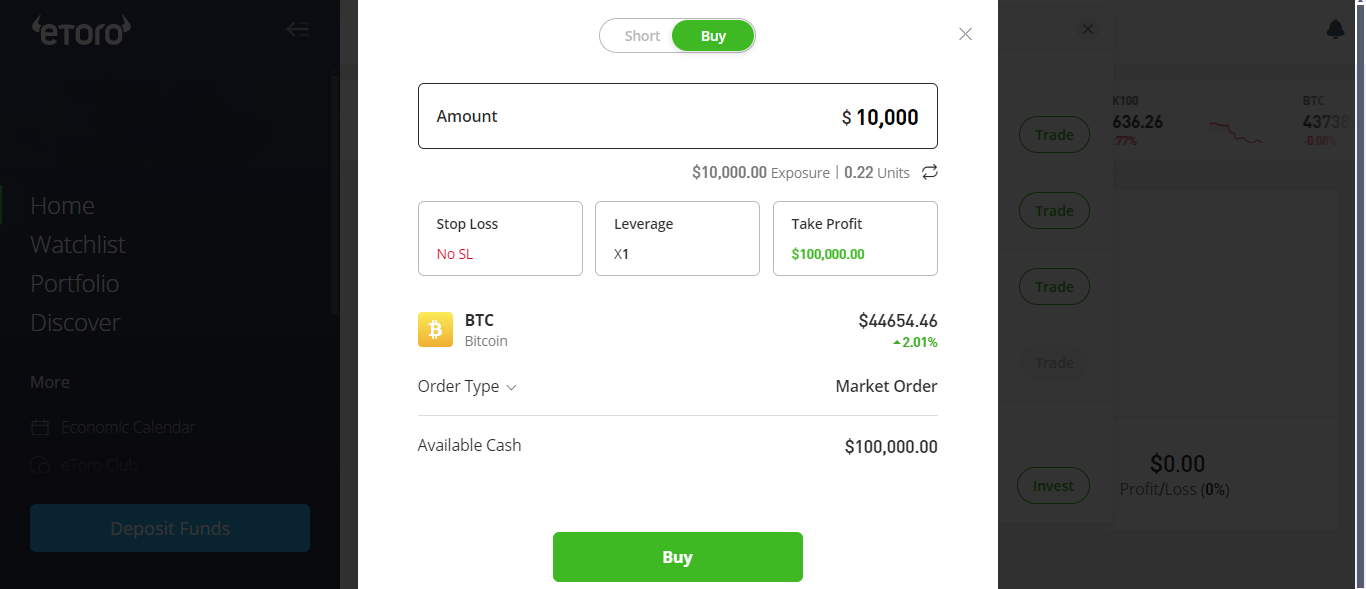This screenshot has width=1366, height=589.
Task: Open Watchlist from the sidebar
Action: pyautogui.click(x=78, y=245)
